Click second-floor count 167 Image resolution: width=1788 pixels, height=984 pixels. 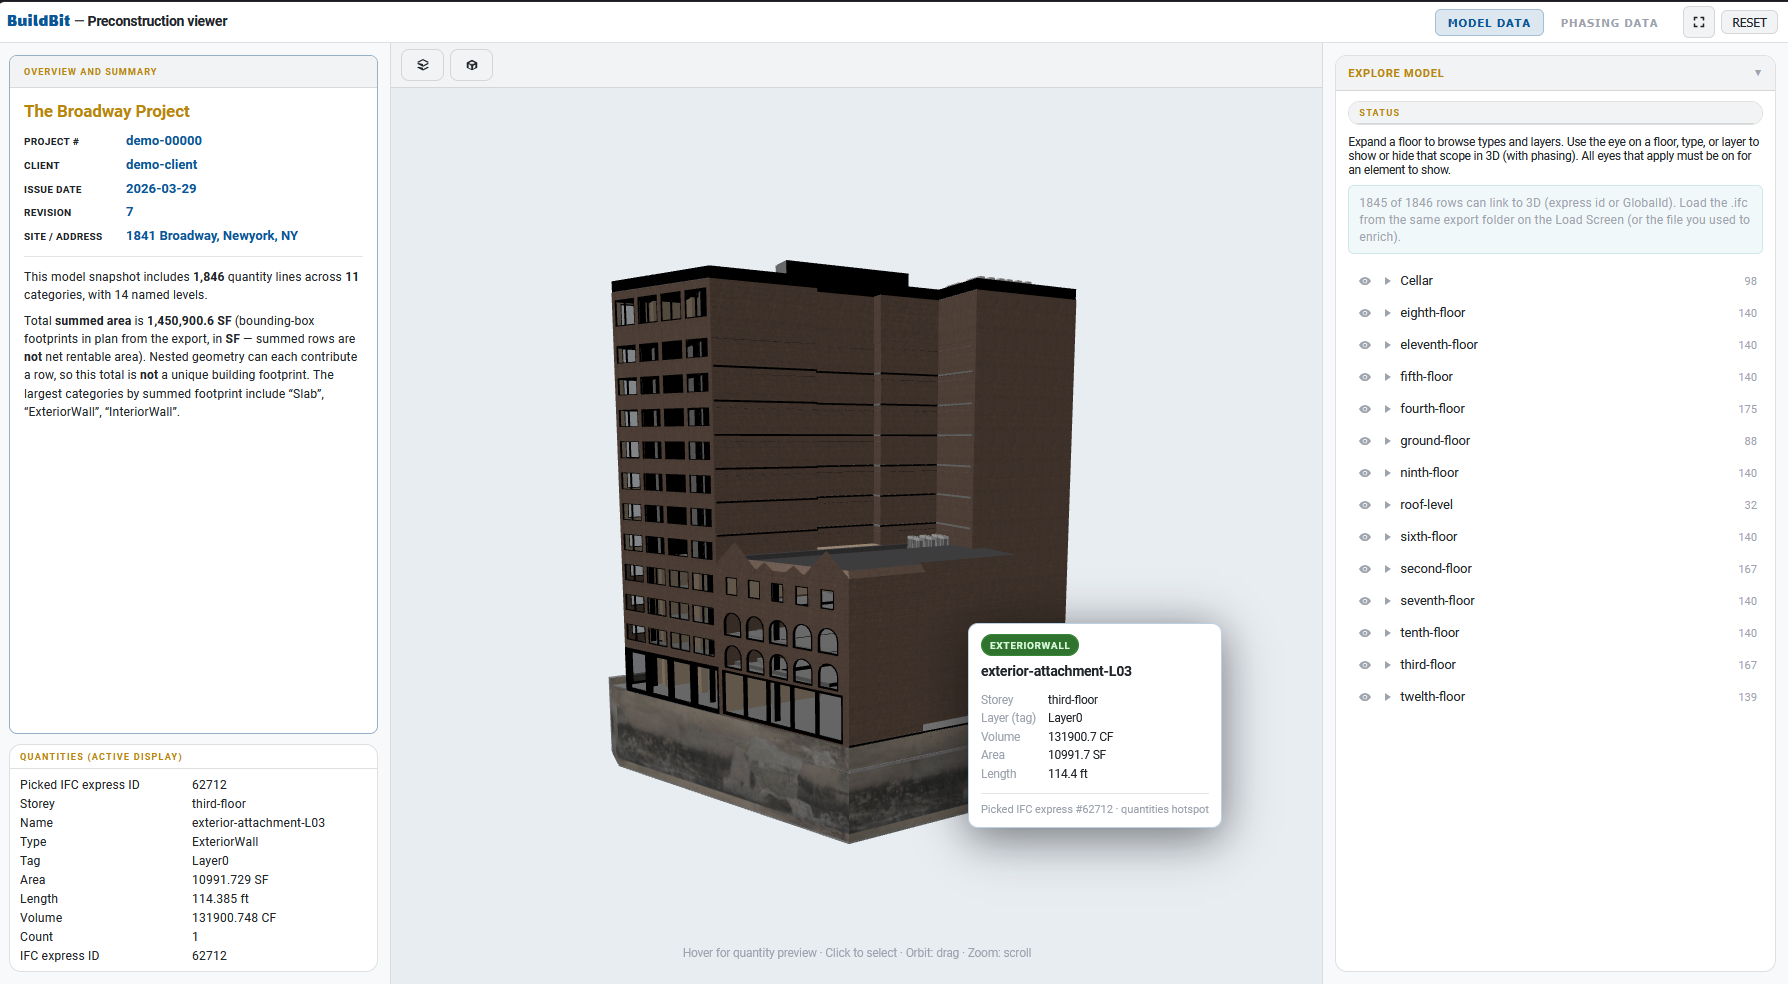click(1747, 569)
